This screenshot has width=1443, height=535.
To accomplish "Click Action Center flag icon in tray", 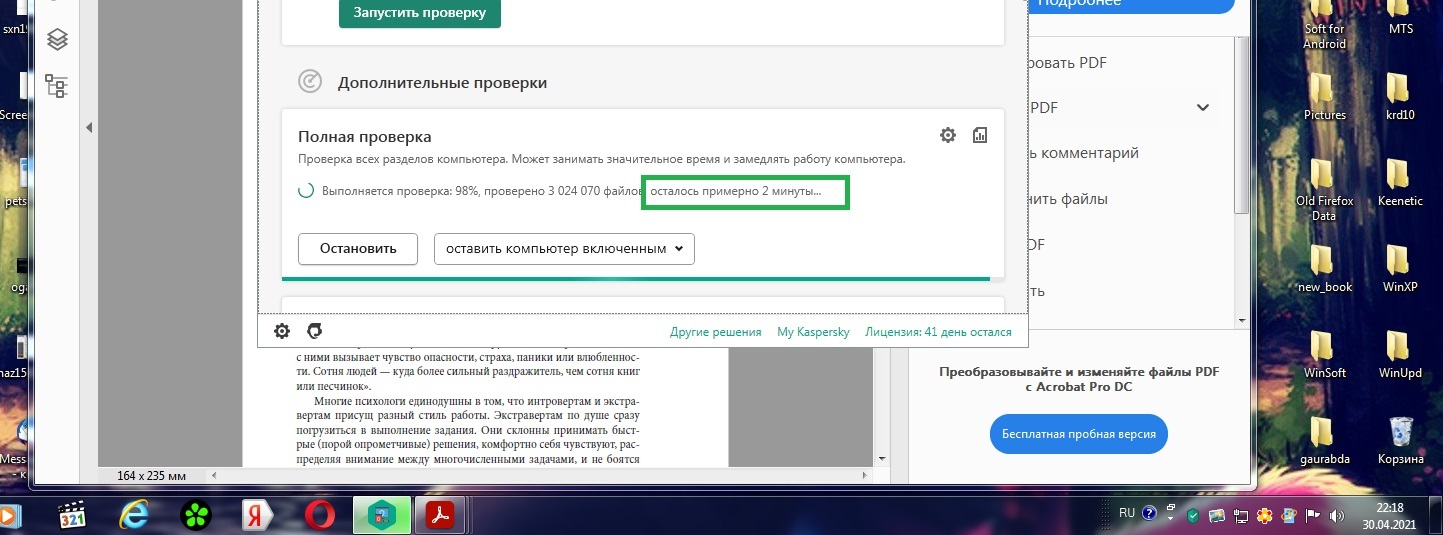I will 1313,516.
